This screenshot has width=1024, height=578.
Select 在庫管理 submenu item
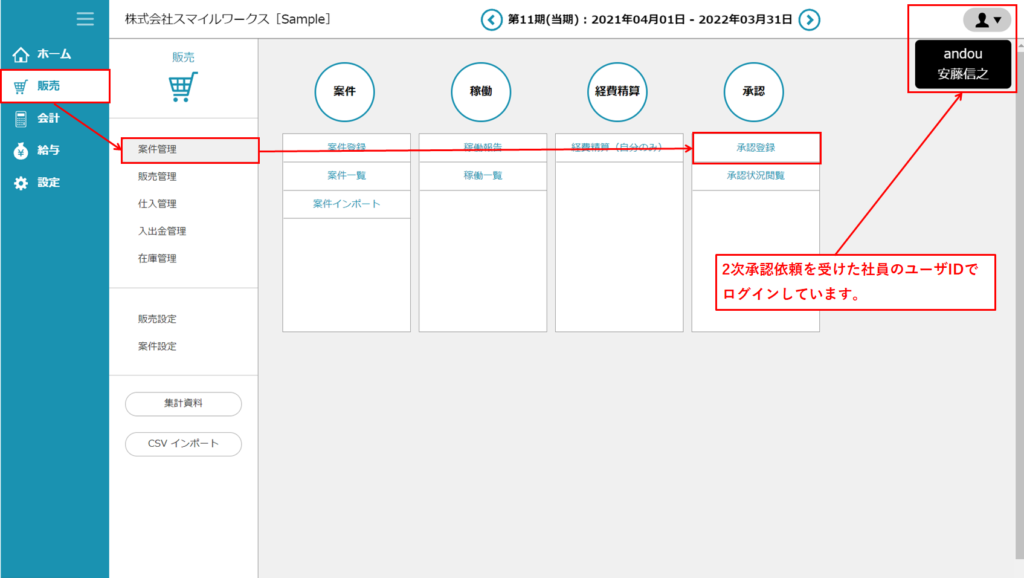click(x=157, y=259)
